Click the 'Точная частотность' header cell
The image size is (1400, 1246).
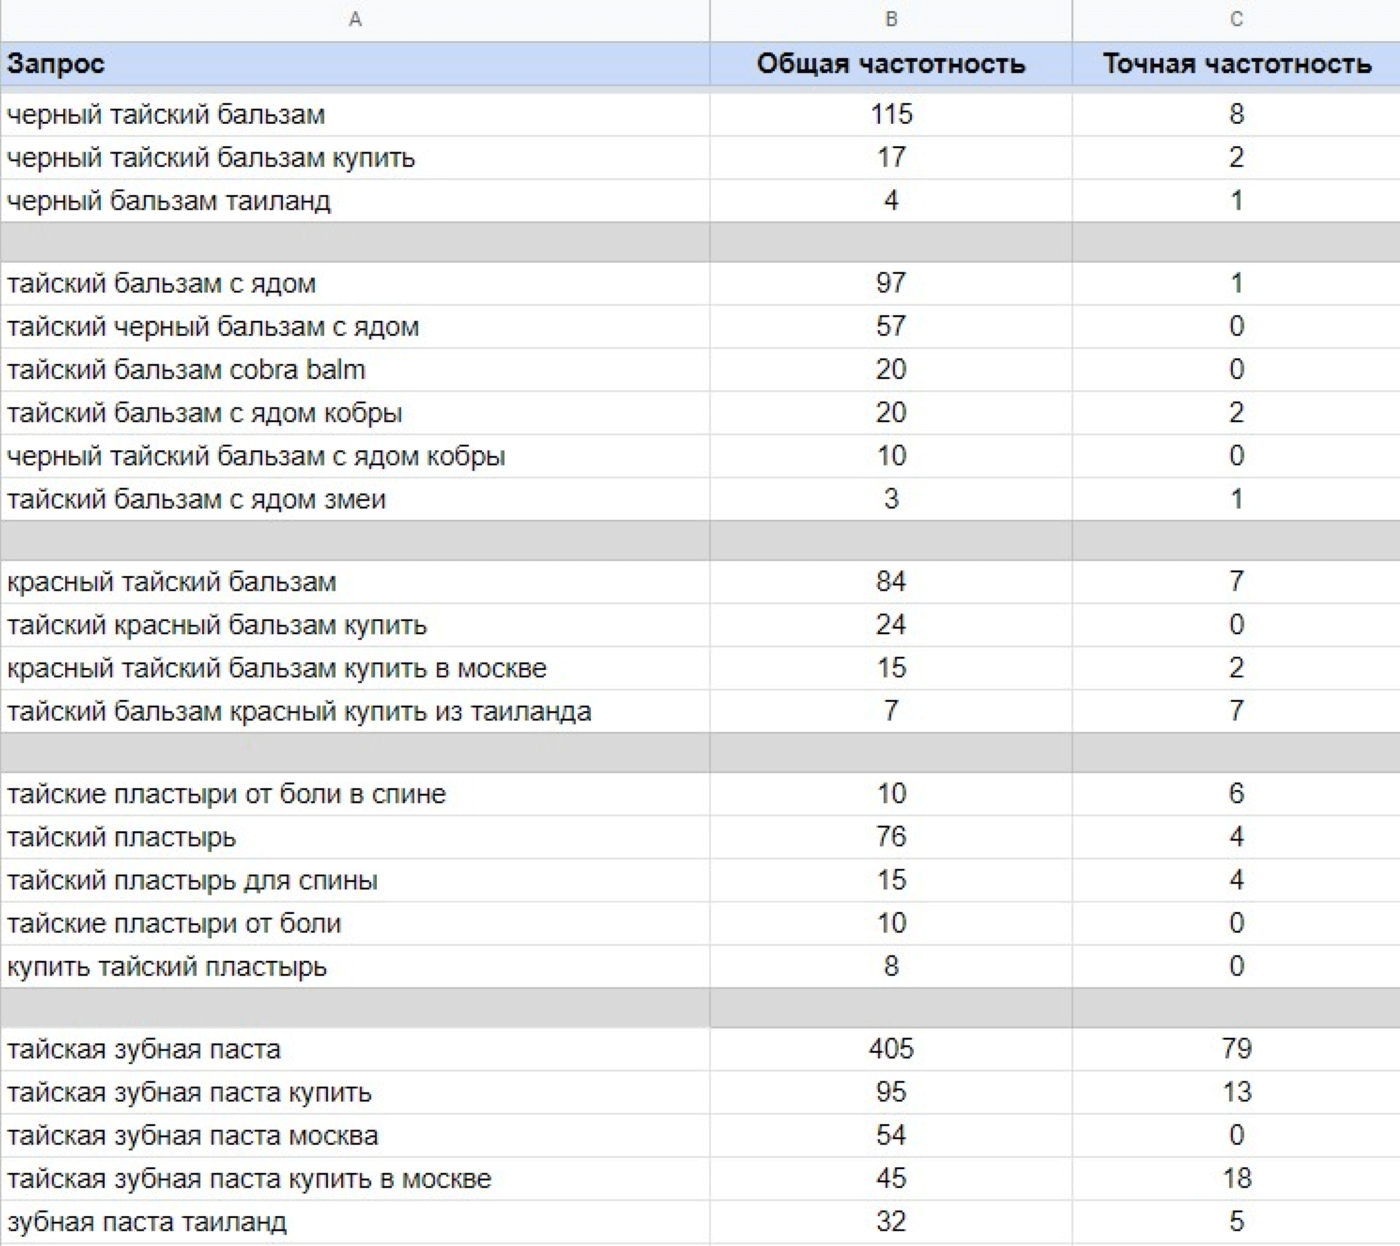[1236, 64]
